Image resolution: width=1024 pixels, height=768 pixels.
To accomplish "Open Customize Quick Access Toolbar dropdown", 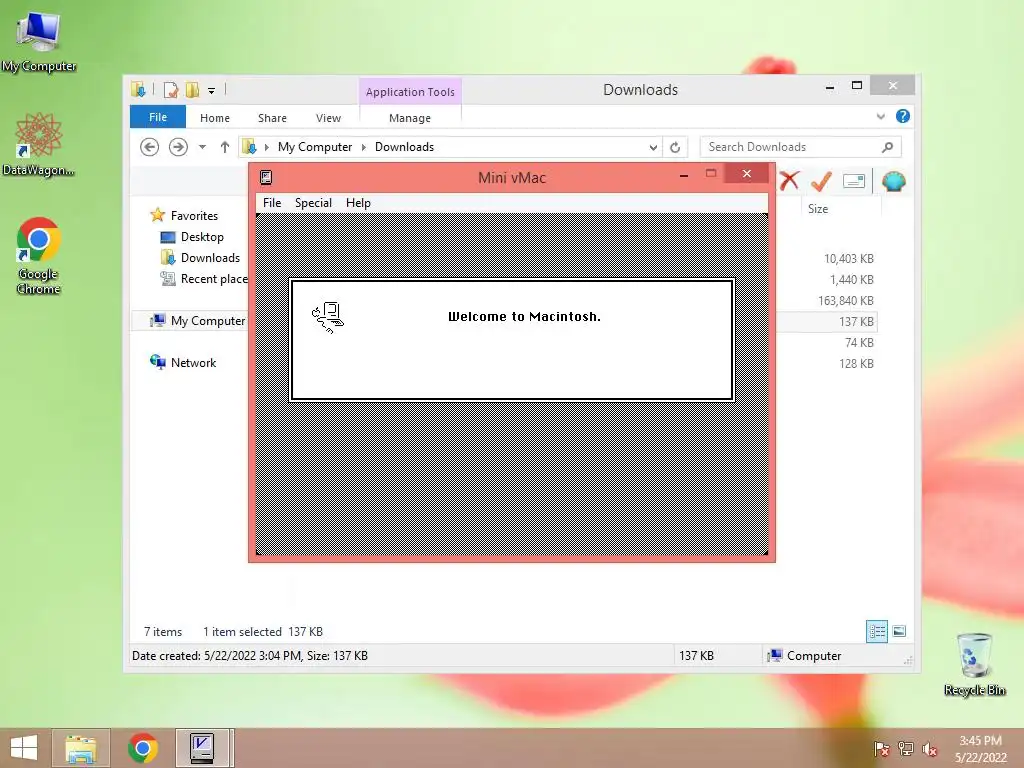I will click(212, 91).
